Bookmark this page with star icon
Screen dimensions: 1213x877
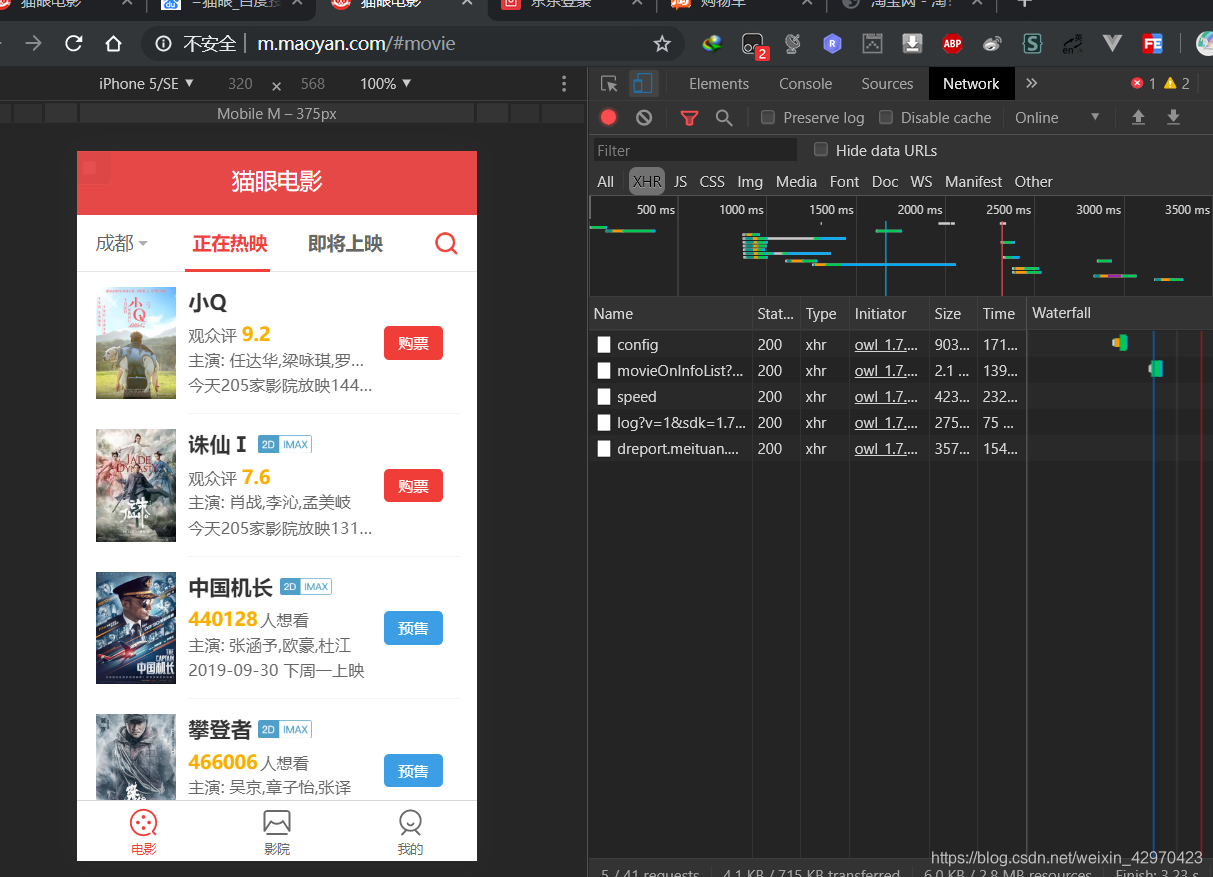click(661, 44)
